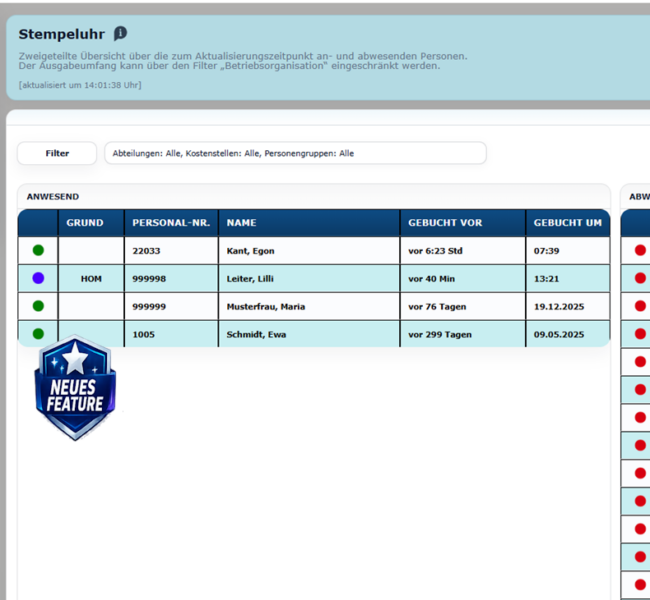The image size is (650, 600).
Task: Click the second red dot in absent list
Action: pyautogui.click(x=640, y=278)
